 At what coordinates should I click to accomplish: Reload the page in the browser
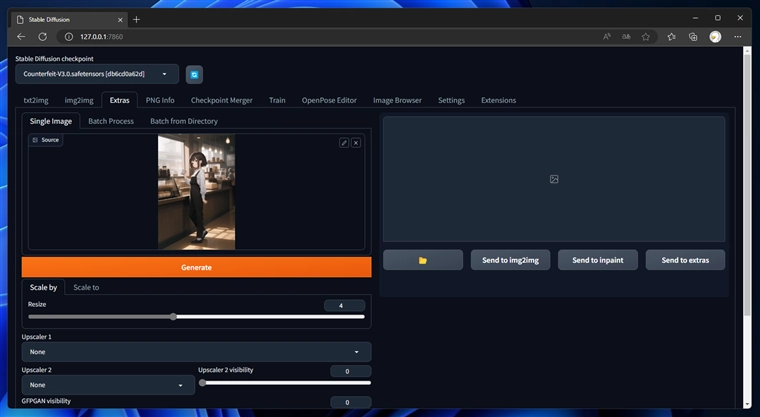tap(43, 37)
